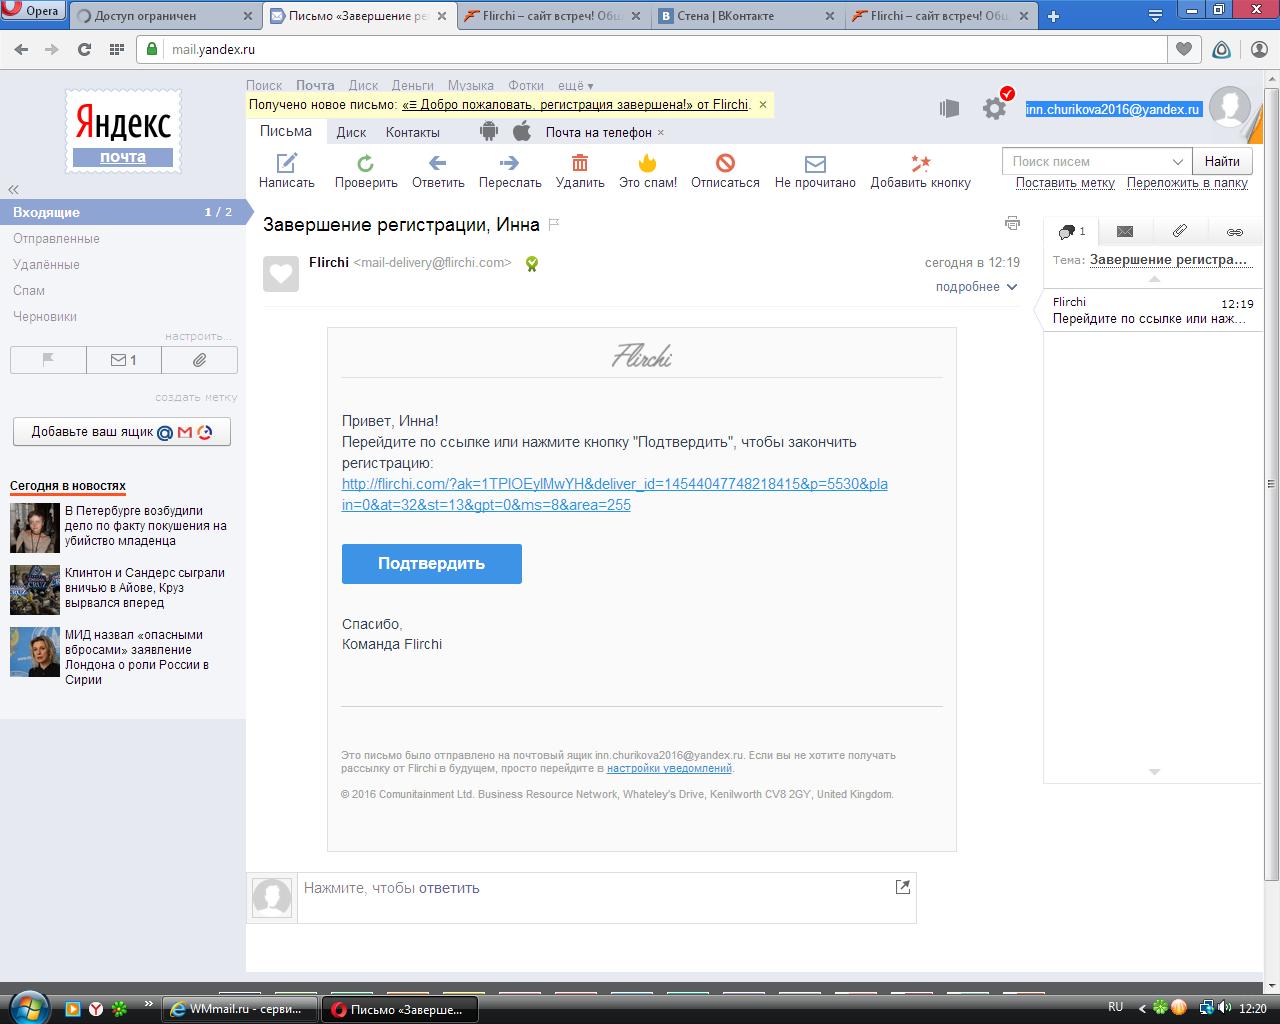Click the «Добавьте ваш ящик» button
1280x1024 pixels.
(x=122, y=432)
